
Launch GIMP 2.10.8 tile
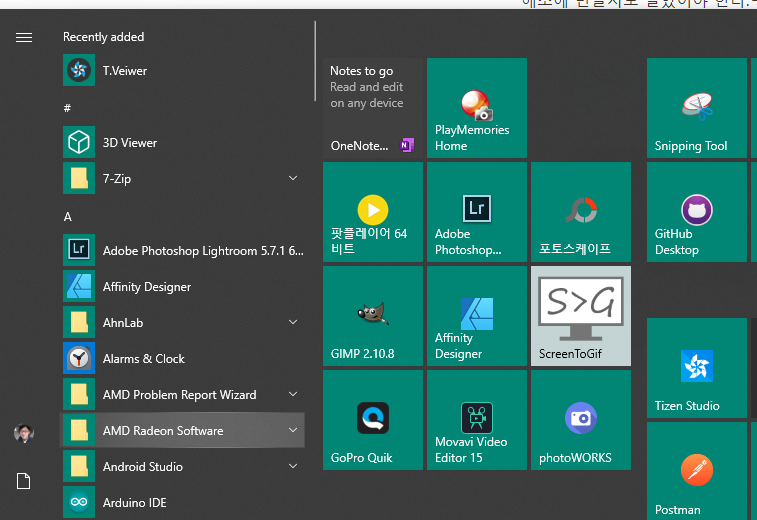[x=373, y=316]
